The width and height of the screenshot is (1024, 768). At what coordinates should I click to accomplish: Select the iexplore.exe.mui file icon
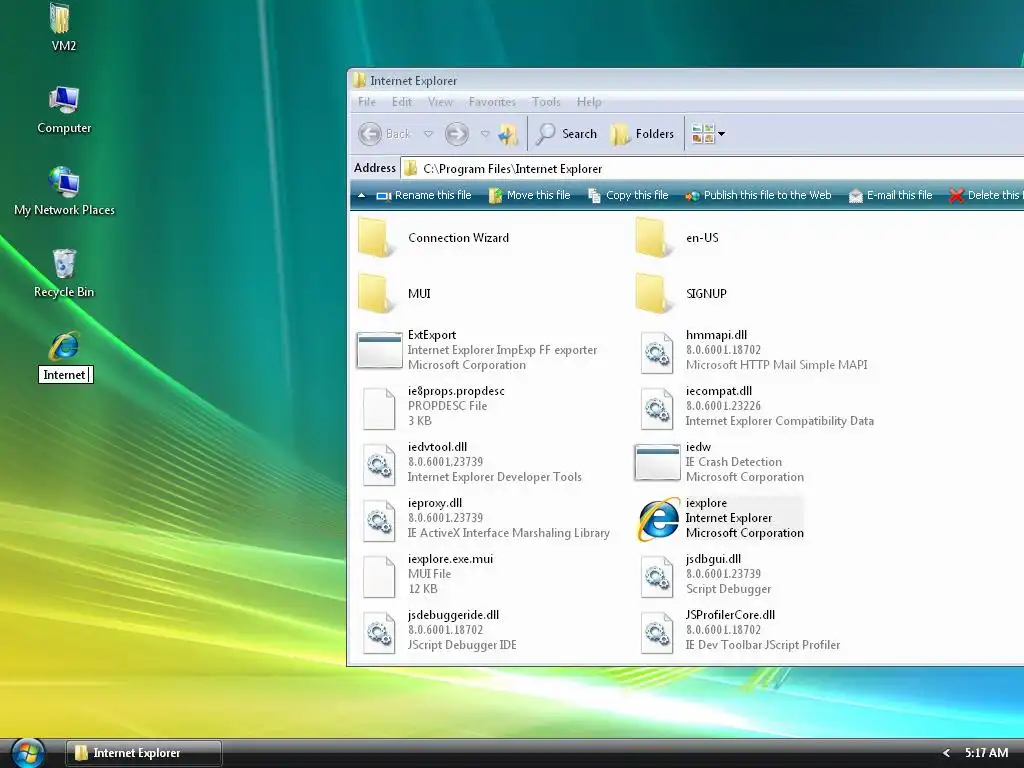tap(379, 577)
